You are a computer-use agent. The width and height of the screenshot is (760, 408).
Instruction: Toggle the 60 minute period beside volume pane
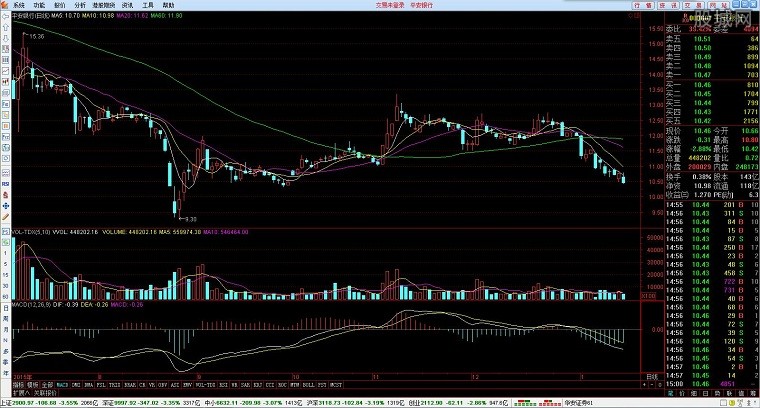tap(6, 296)
